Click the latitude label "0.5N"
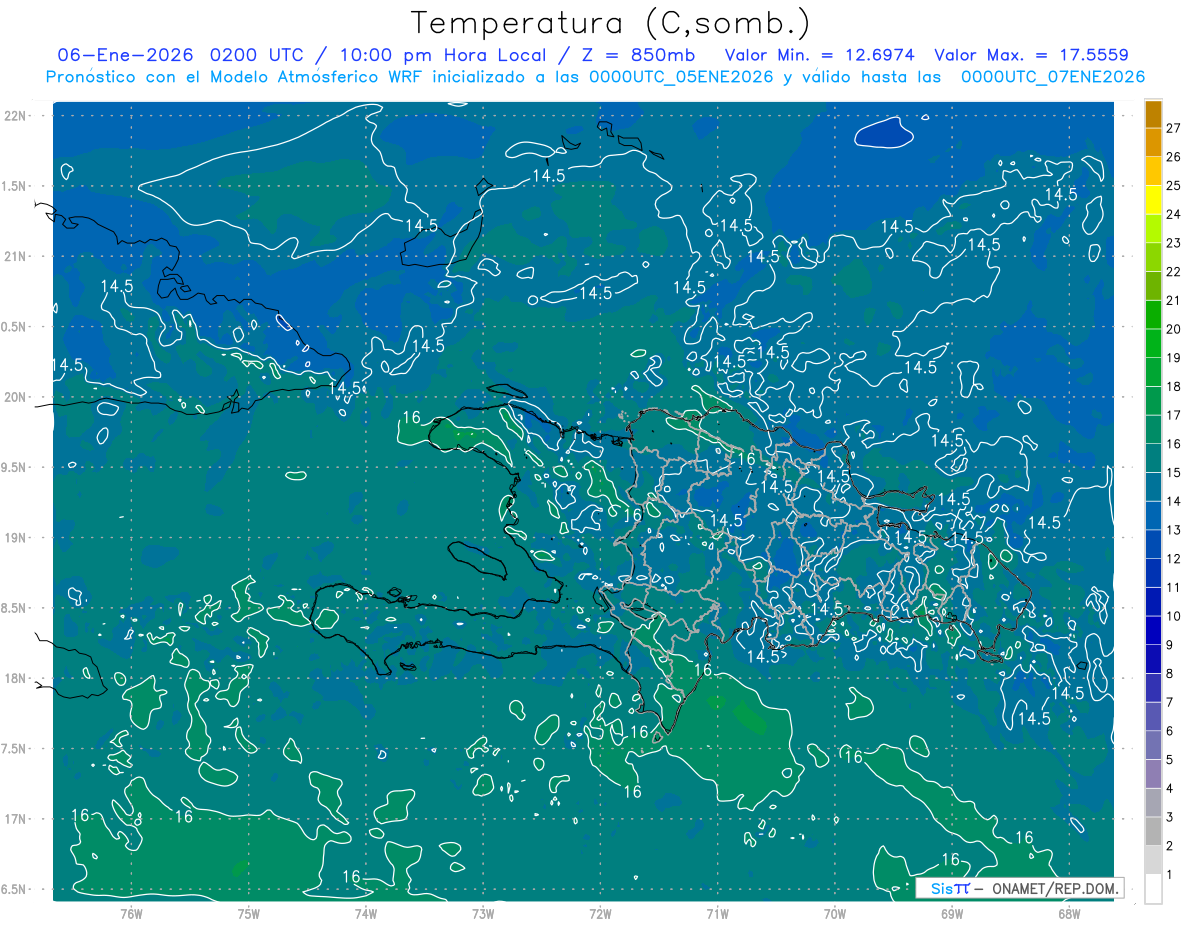 (15, 327)
